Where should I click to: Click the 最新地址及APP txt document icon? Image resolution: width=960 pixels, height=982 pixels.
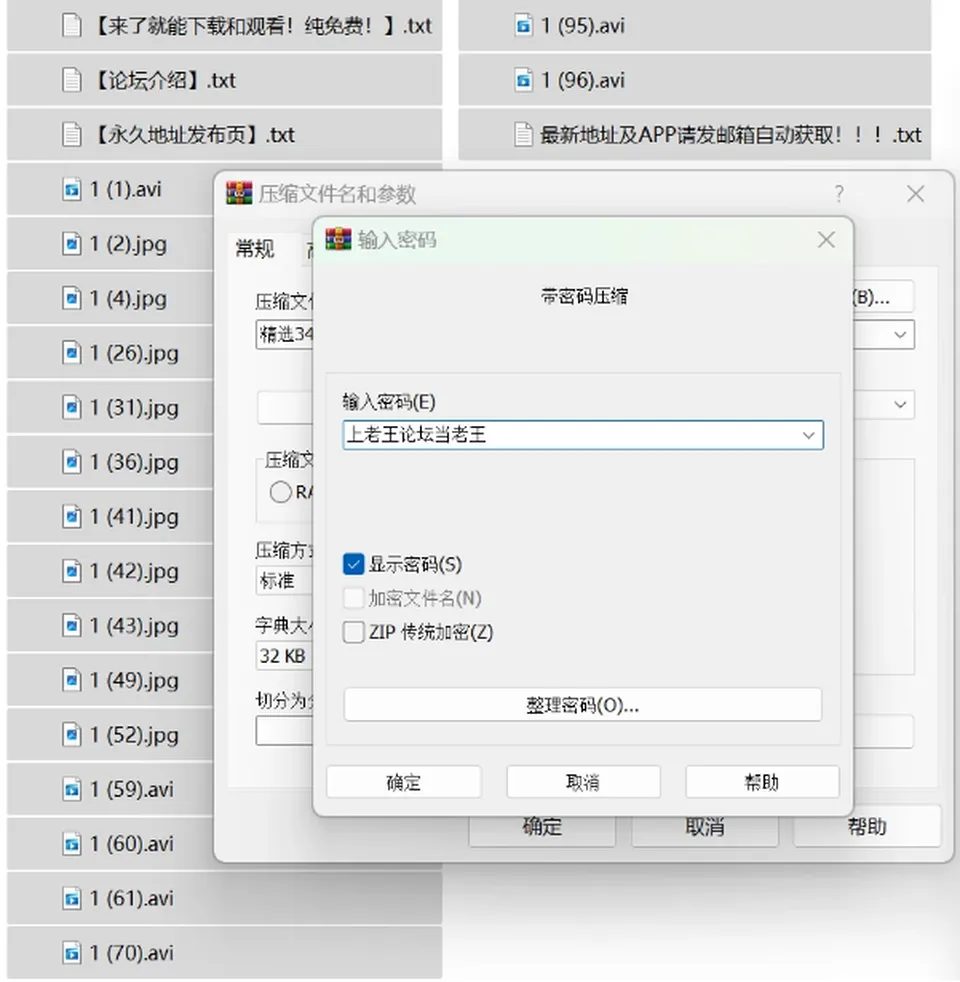tap(523, 135)
